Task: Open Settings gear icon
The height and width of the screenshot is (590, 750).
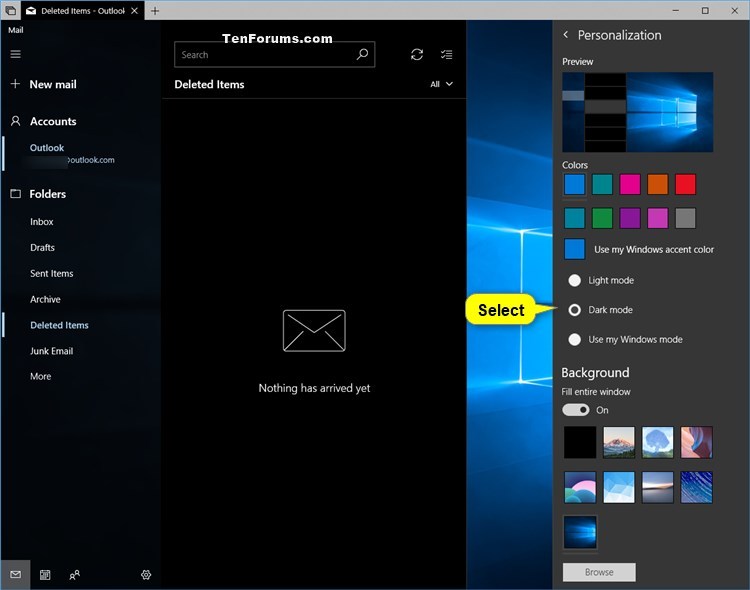Action: click(146, 574)
